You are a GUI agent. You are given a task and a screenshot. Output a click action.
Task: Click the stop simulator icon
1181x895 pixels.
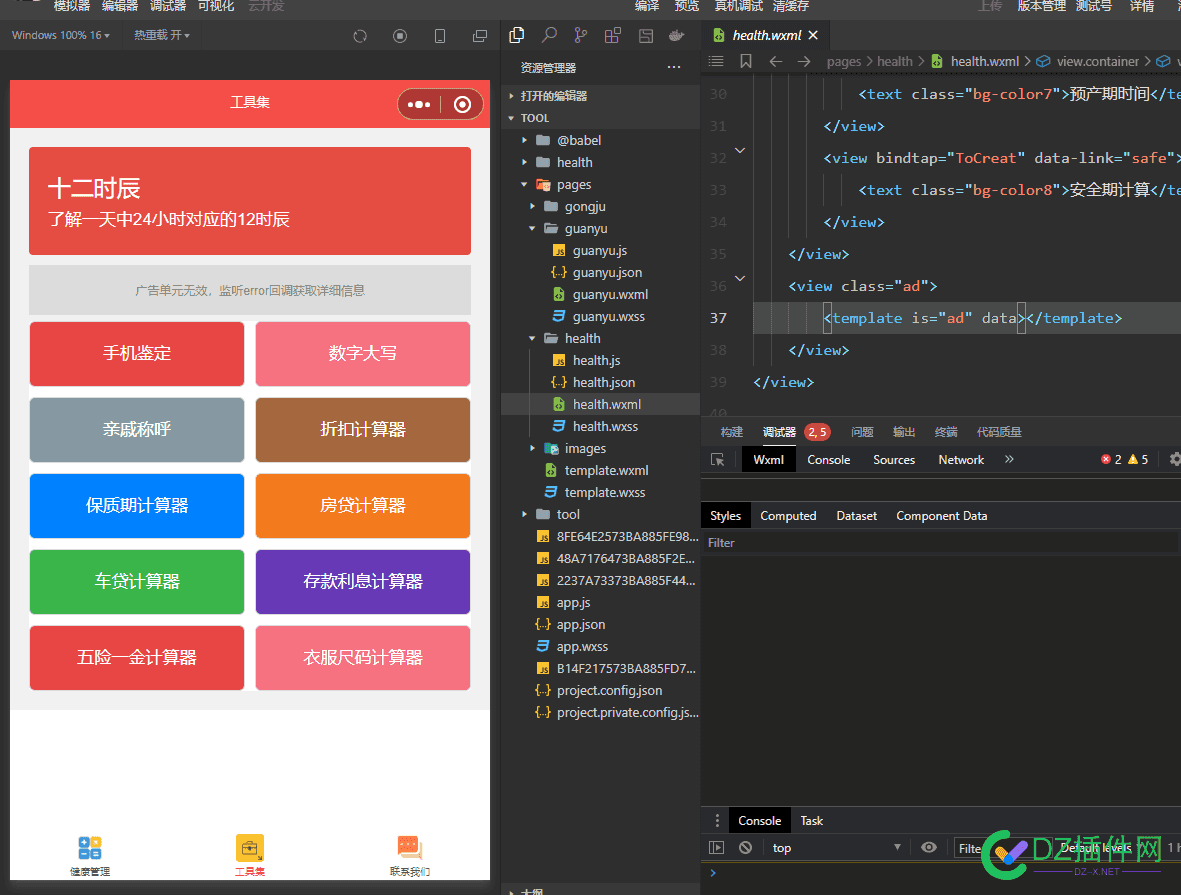point(400,35)
